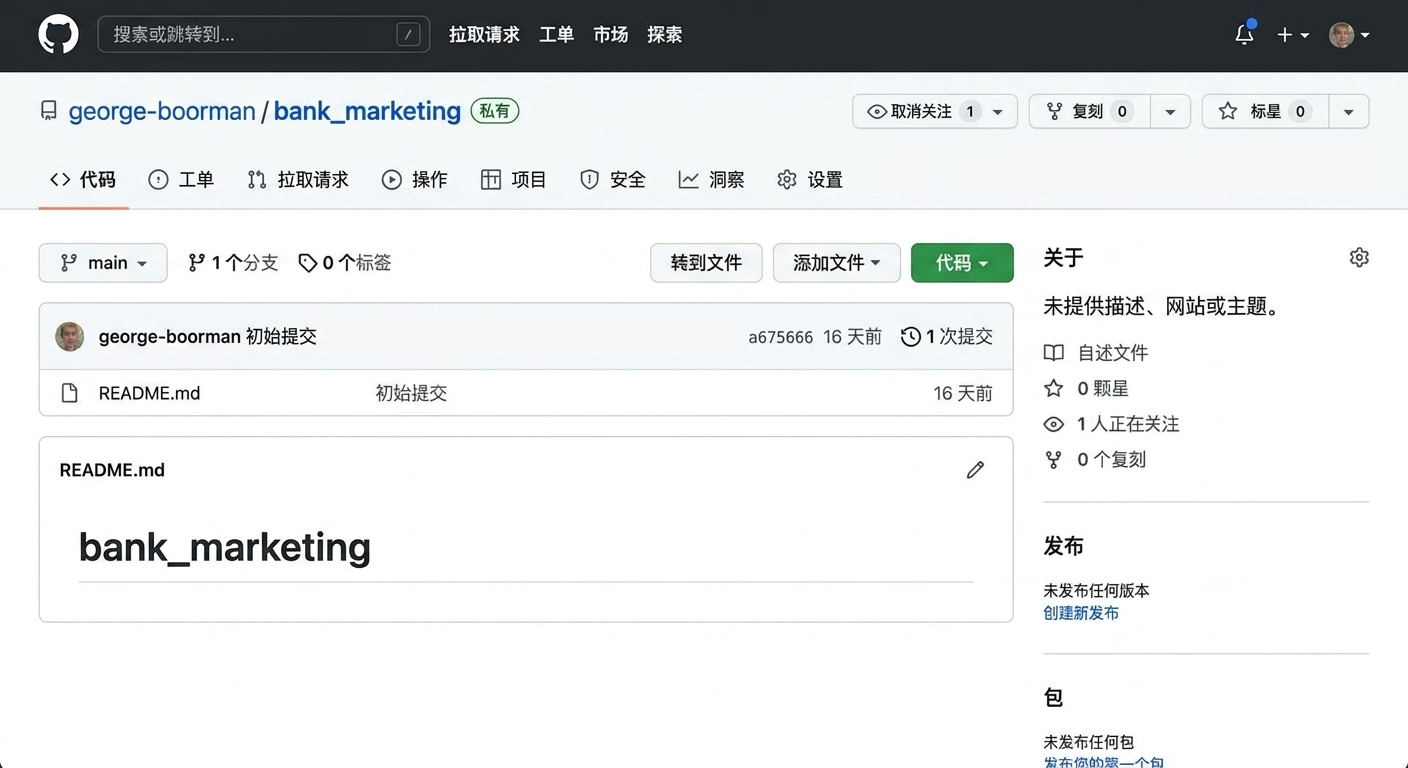Screen dimensions: 1408x768
Task: View the 0 个标签 tags link
Action: tap(345, 263)
